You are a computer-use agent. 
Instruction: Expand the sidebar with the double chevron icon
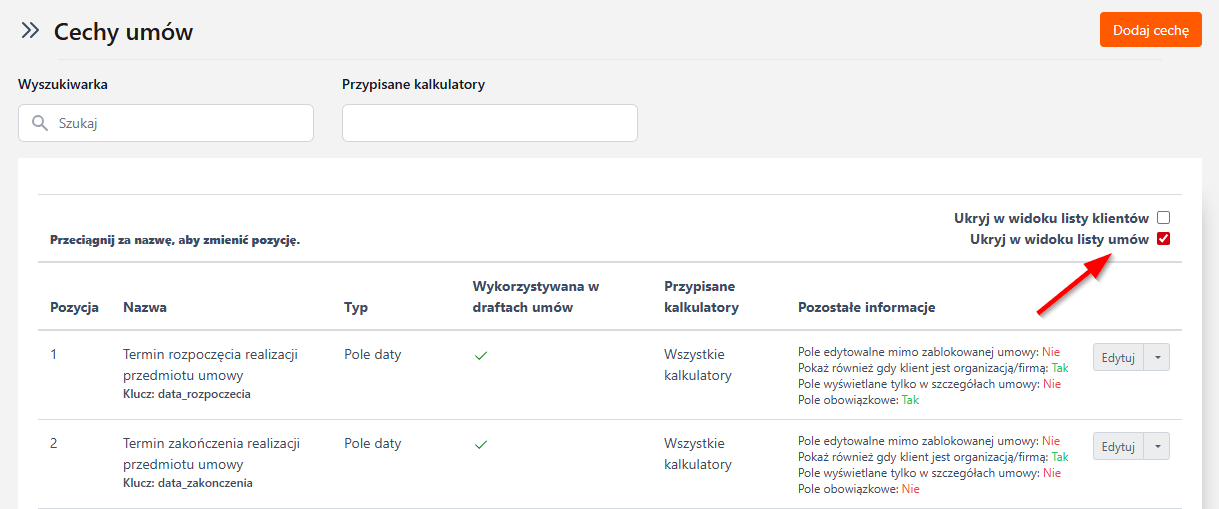tap(30, 31)
